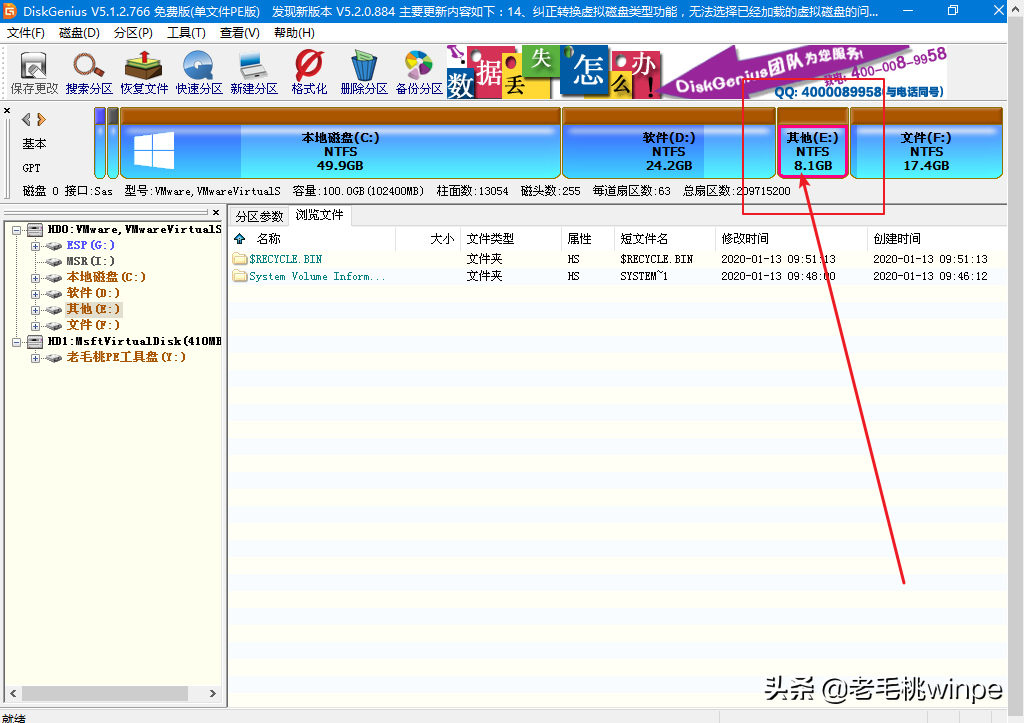Switch to the 分区参数 tab
This screenshot has width=1024, height=723.
[259, 215]
